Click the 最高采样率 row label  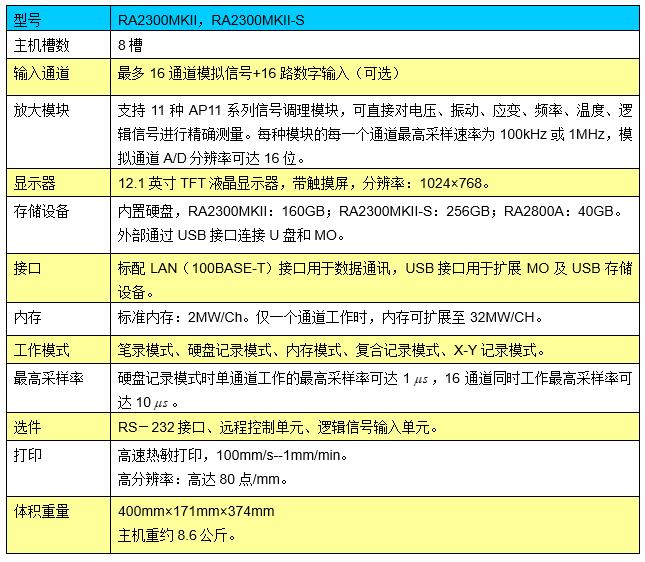58,377
